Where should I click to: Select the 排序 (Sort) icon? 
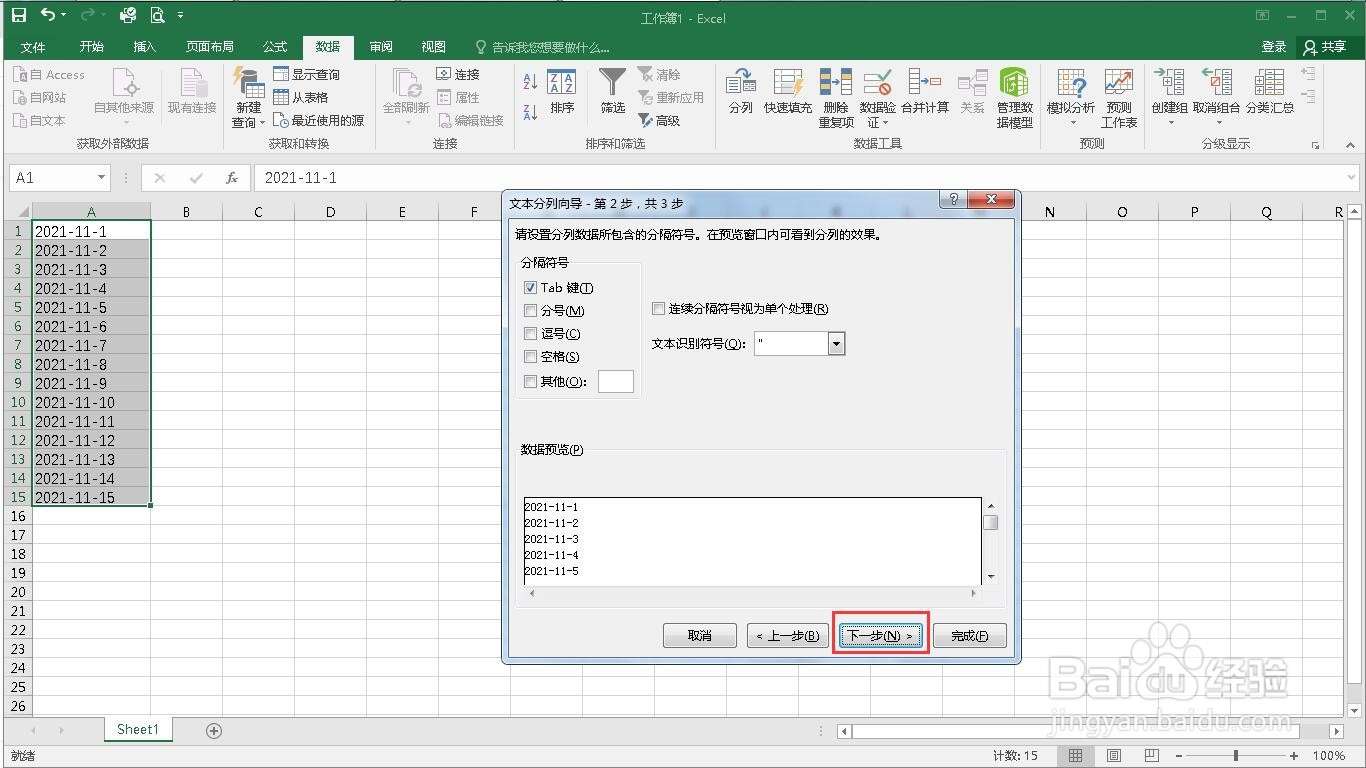pos(562,90)
